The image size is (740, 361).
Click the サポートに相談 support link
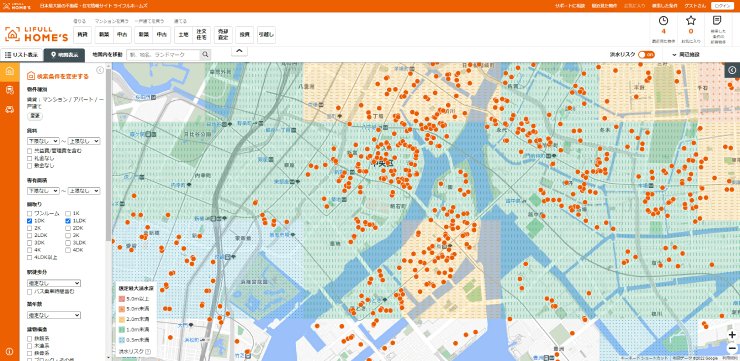pos(571,6)
